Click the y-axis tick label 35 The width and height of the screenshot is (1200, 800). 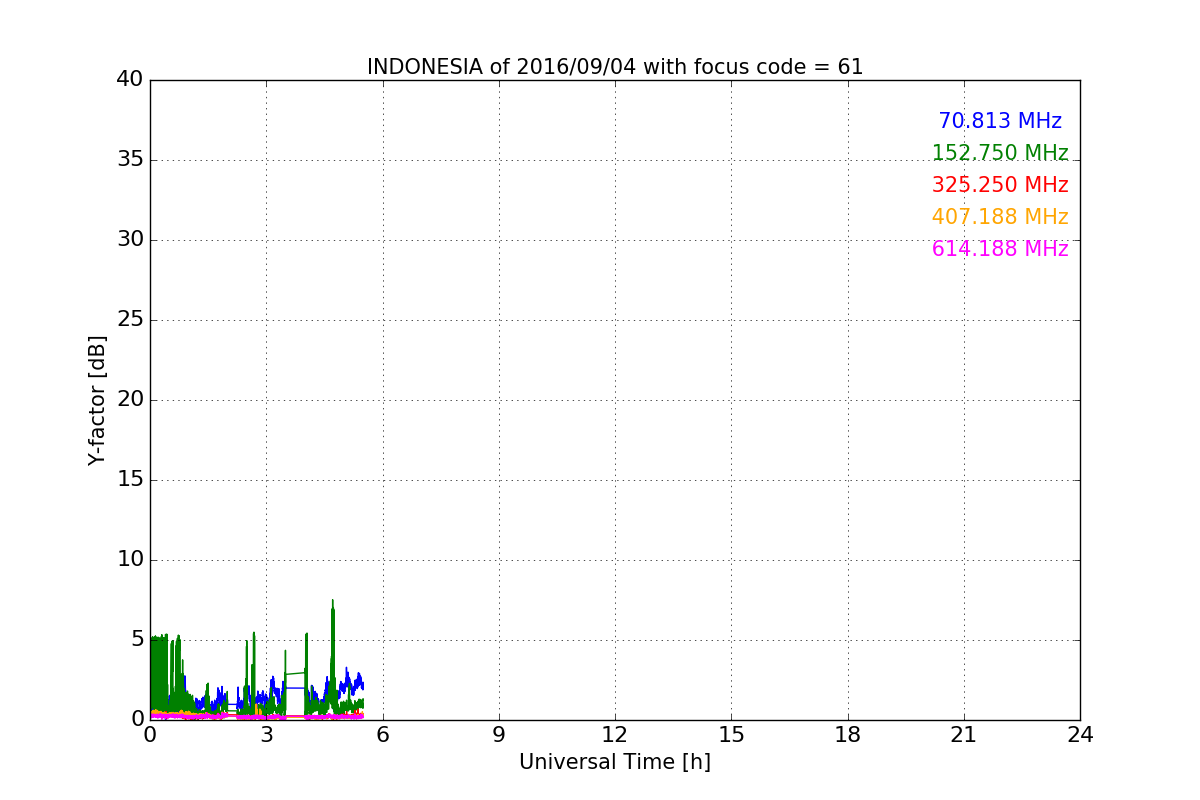tap(129, 160)
